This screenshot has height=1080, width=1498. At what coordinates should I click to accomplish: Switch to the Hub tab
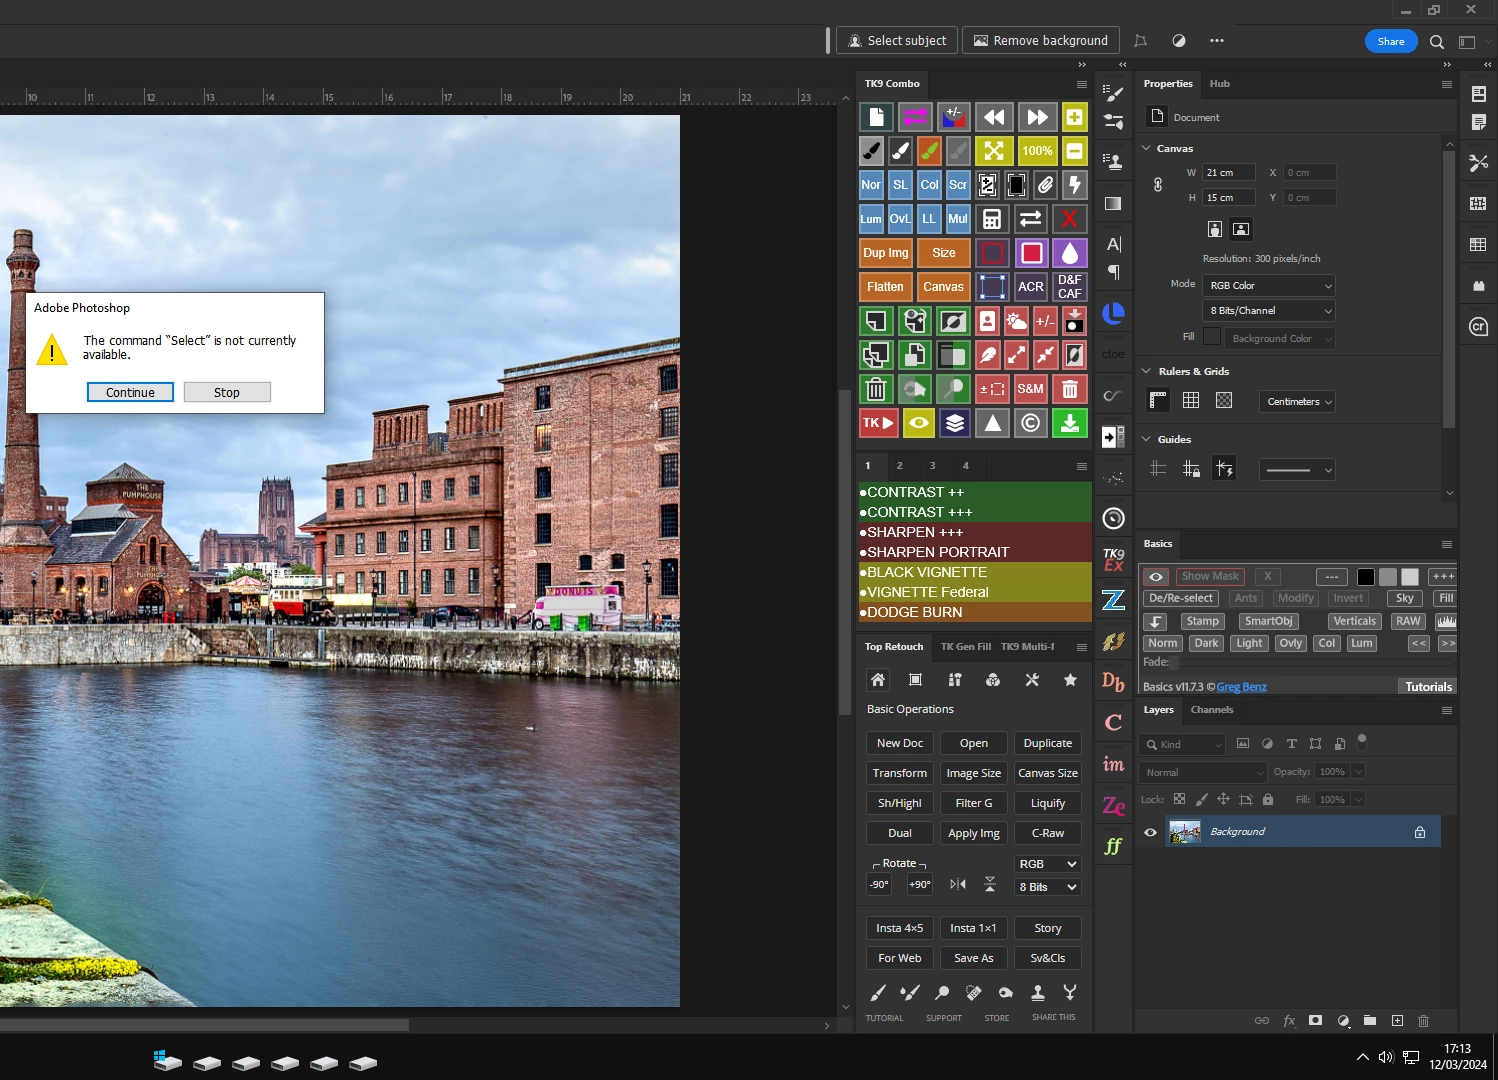coord(1219,84)
